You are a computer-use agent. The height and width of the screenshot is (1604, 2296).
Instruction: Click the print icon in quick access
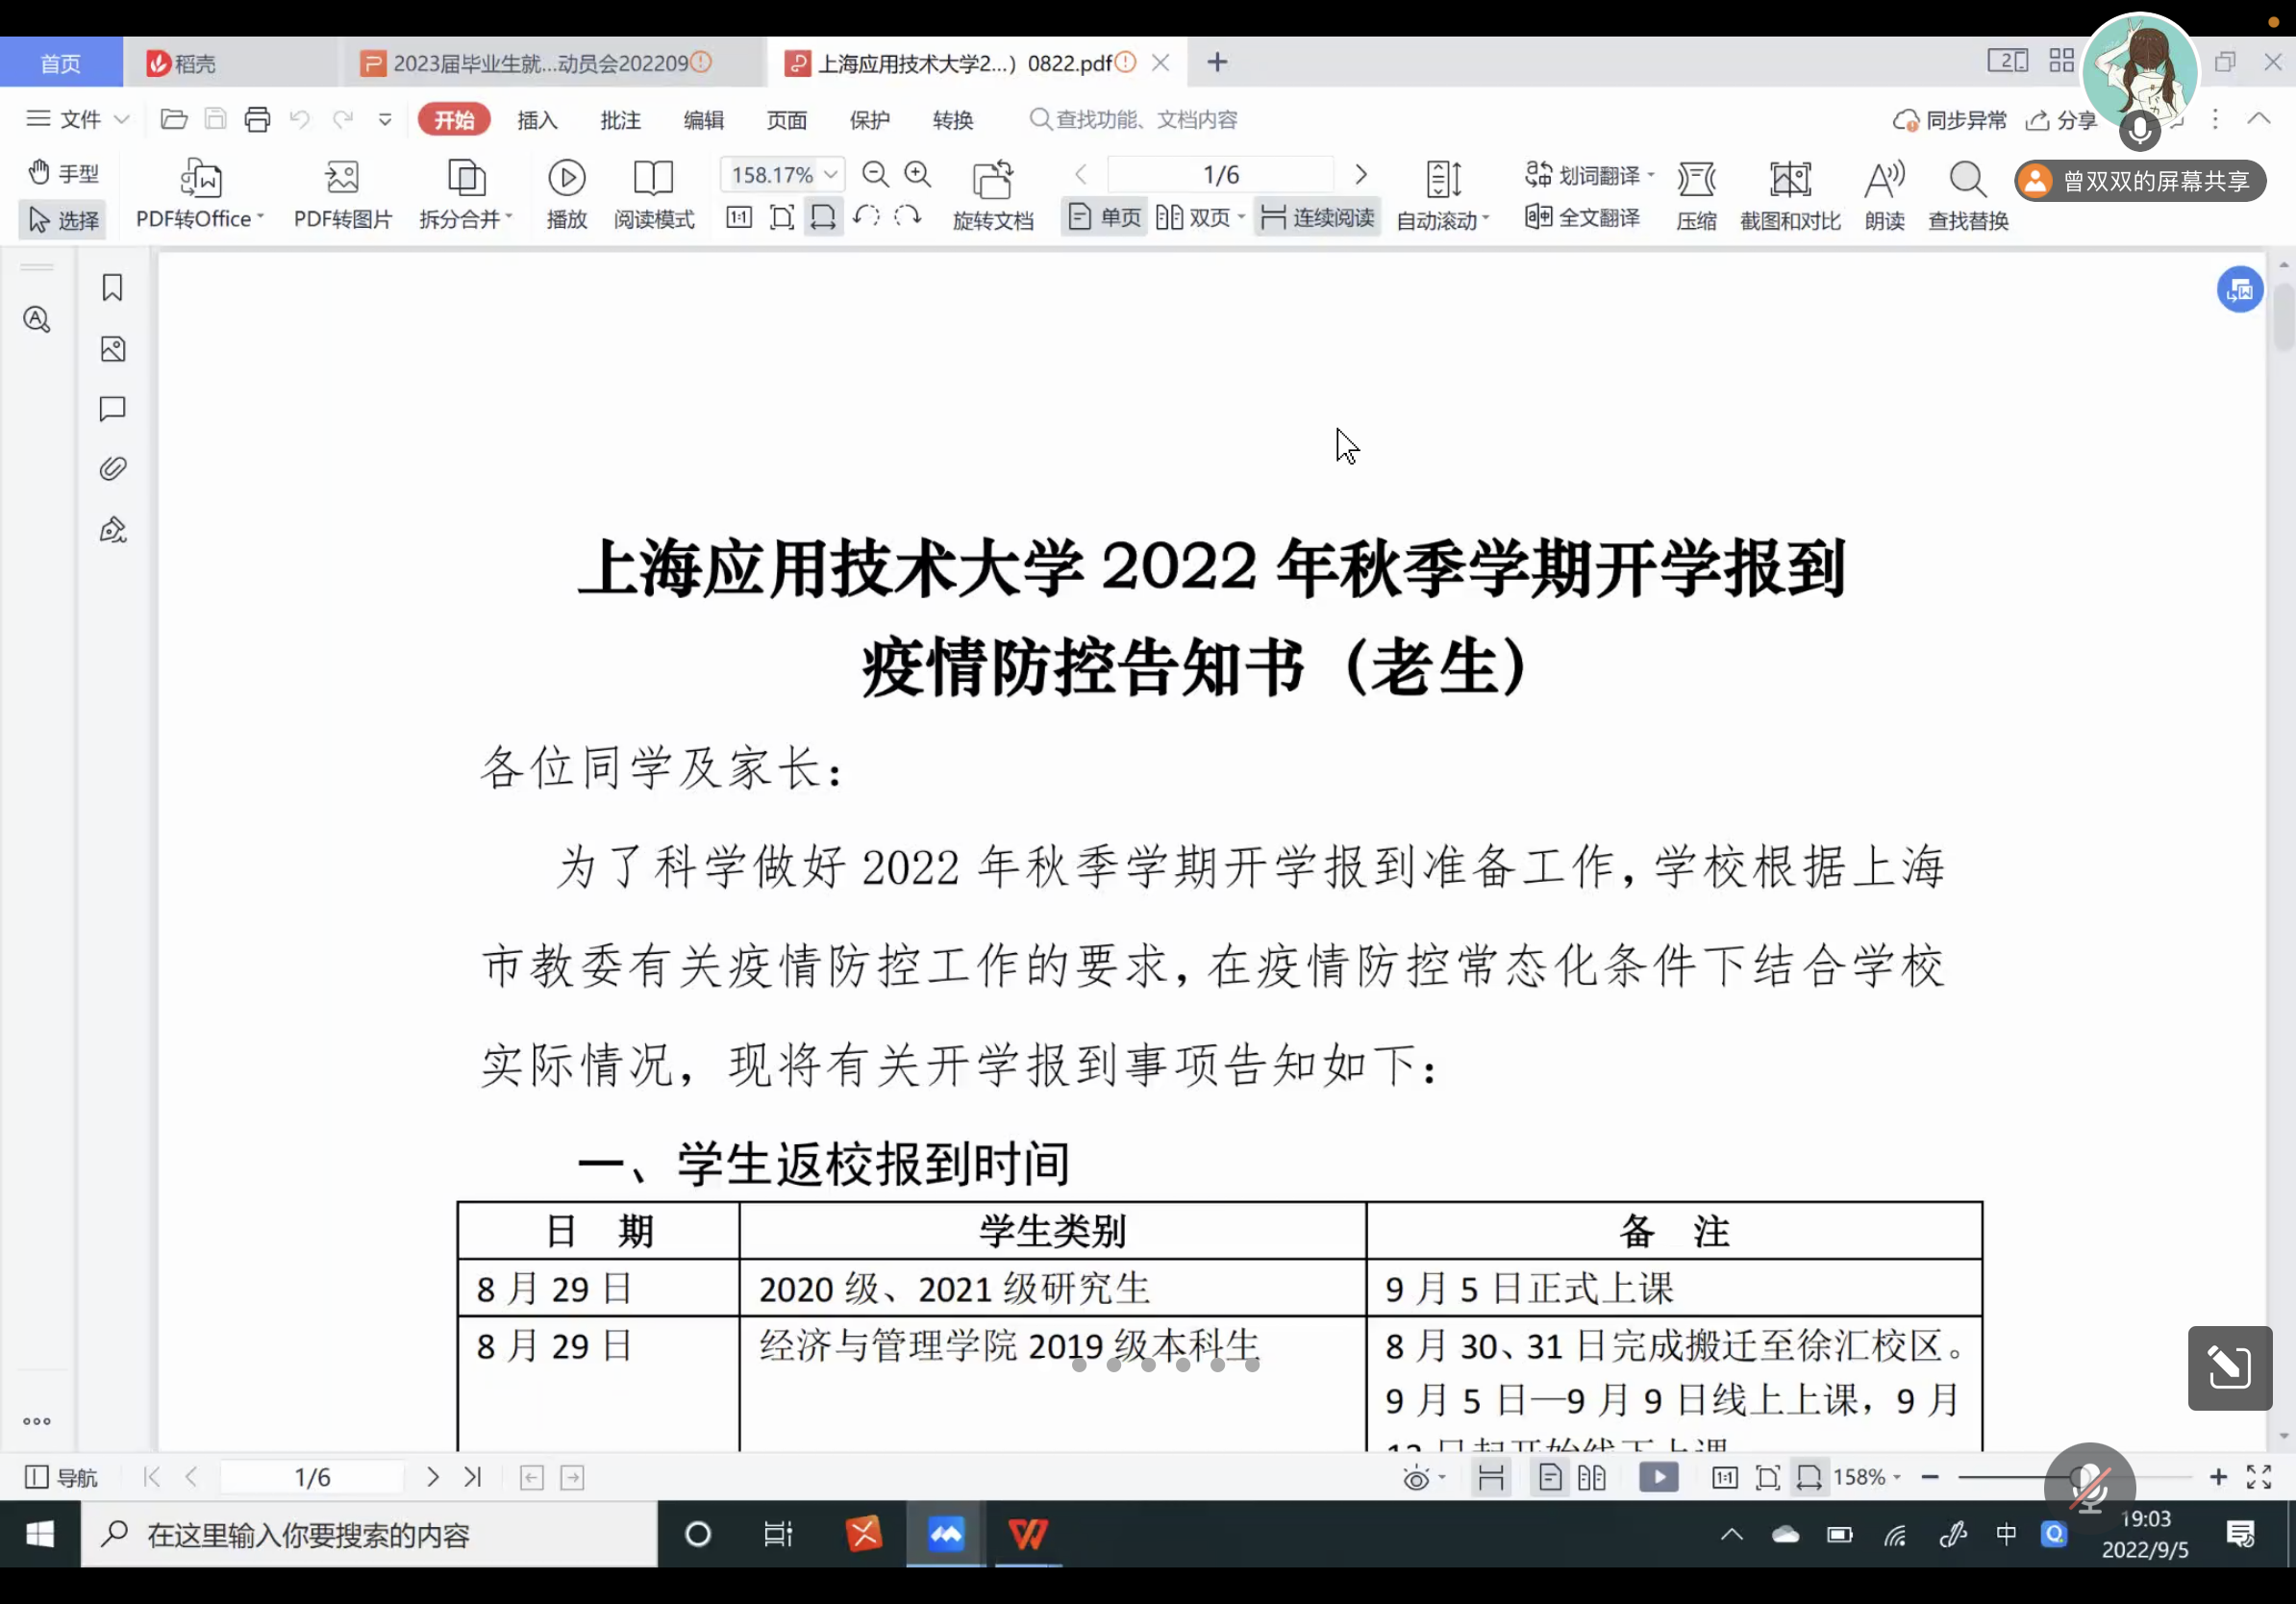(257, 120)
